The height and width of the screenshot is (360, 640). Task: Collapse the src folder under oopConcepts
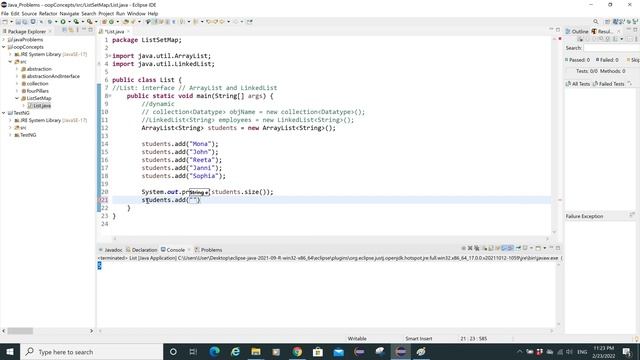(x=10, y=62)
